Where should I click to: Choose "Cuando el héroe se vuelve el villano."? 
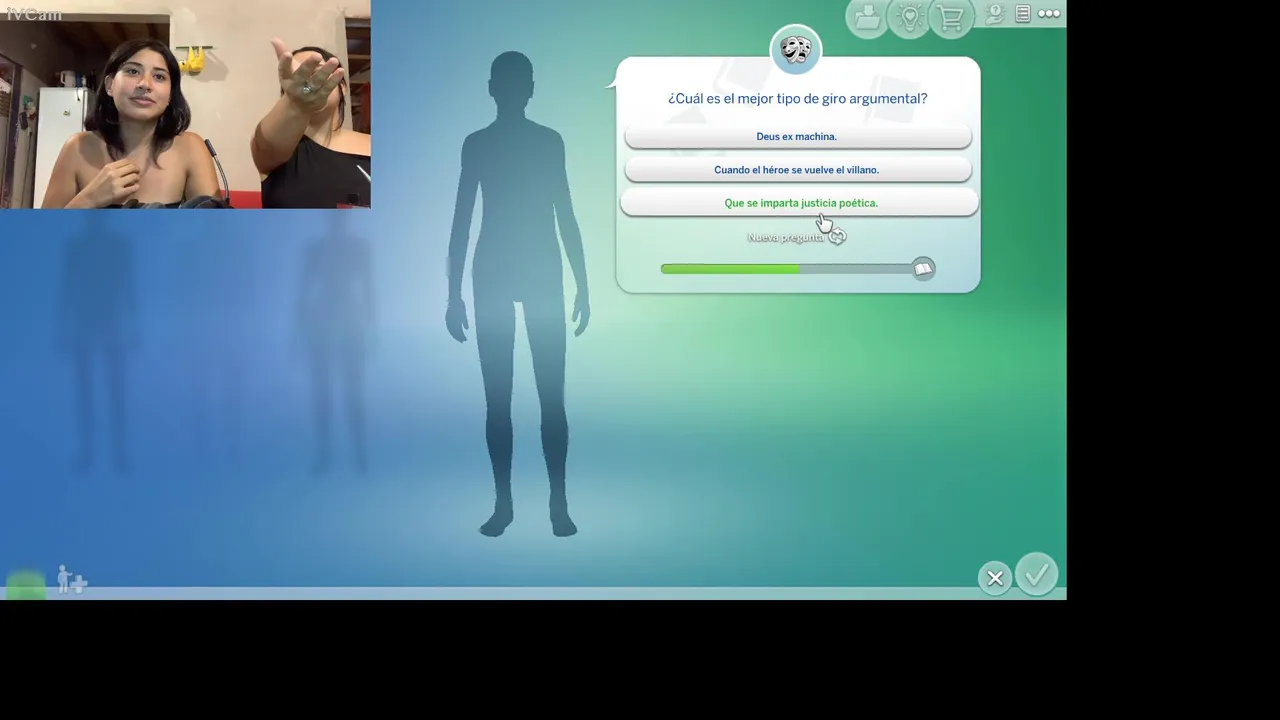798,170
